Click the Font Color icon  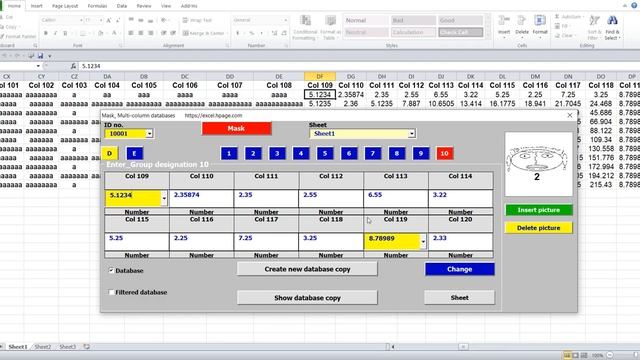[x=114, y=33]
